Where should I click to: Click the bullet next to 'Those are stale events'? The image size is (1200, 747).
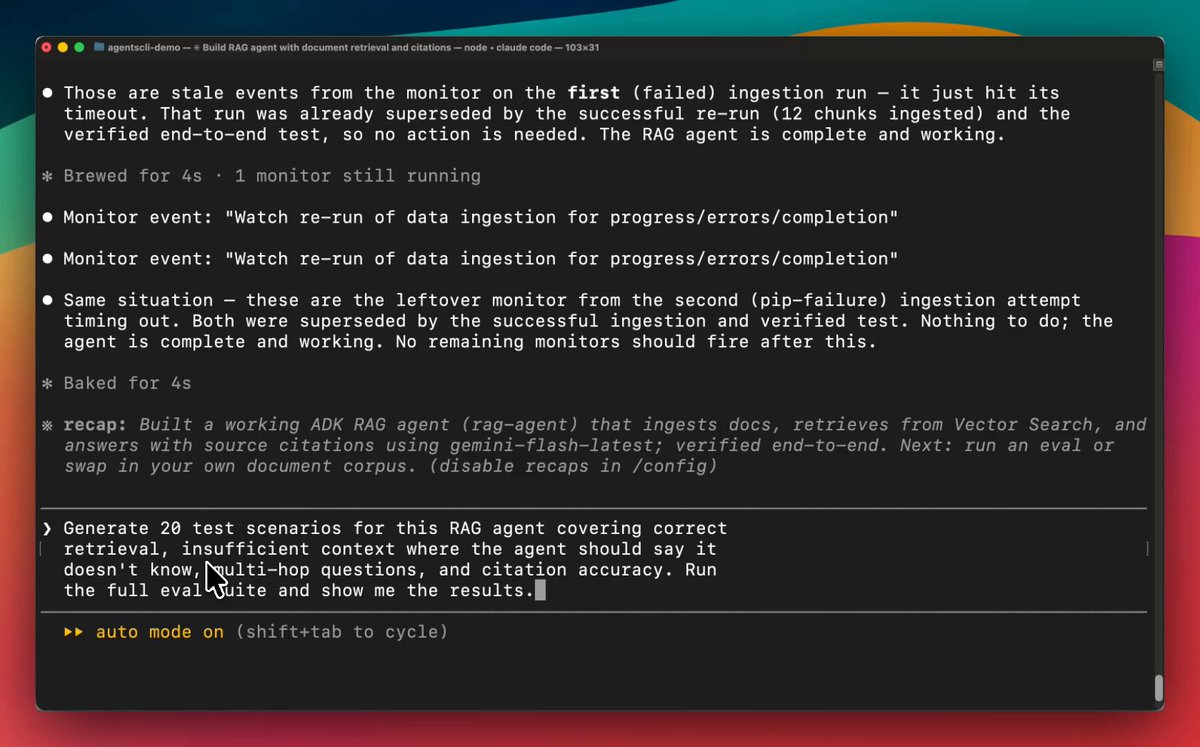[x=47, y=93]
